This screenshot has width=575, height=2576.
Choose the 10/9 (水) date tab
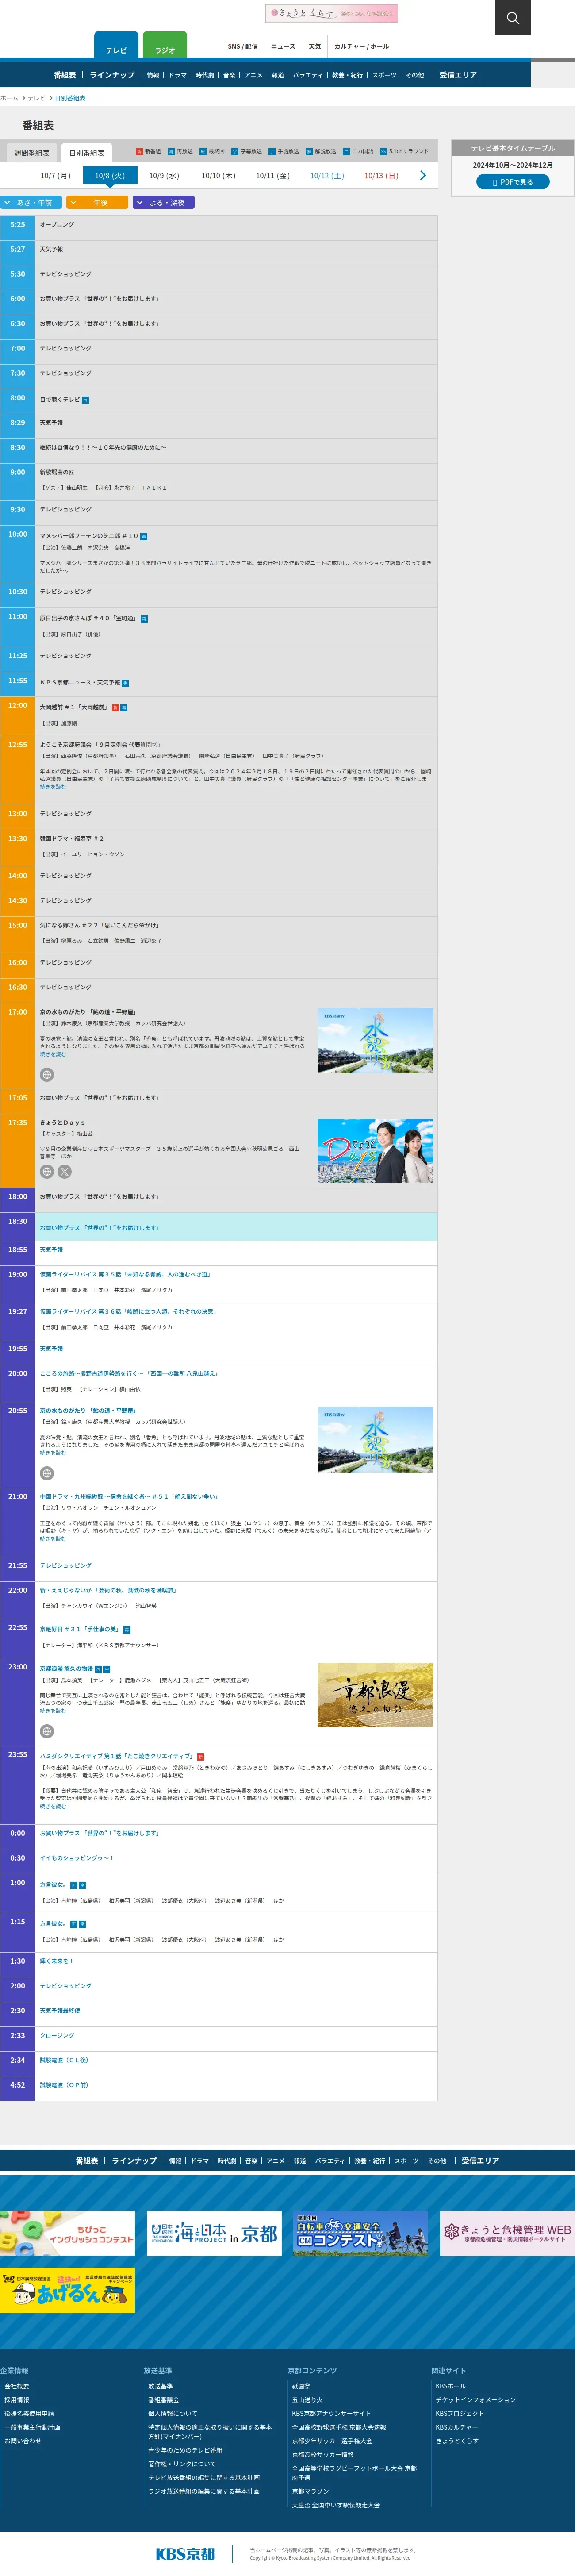pos(164,176)
